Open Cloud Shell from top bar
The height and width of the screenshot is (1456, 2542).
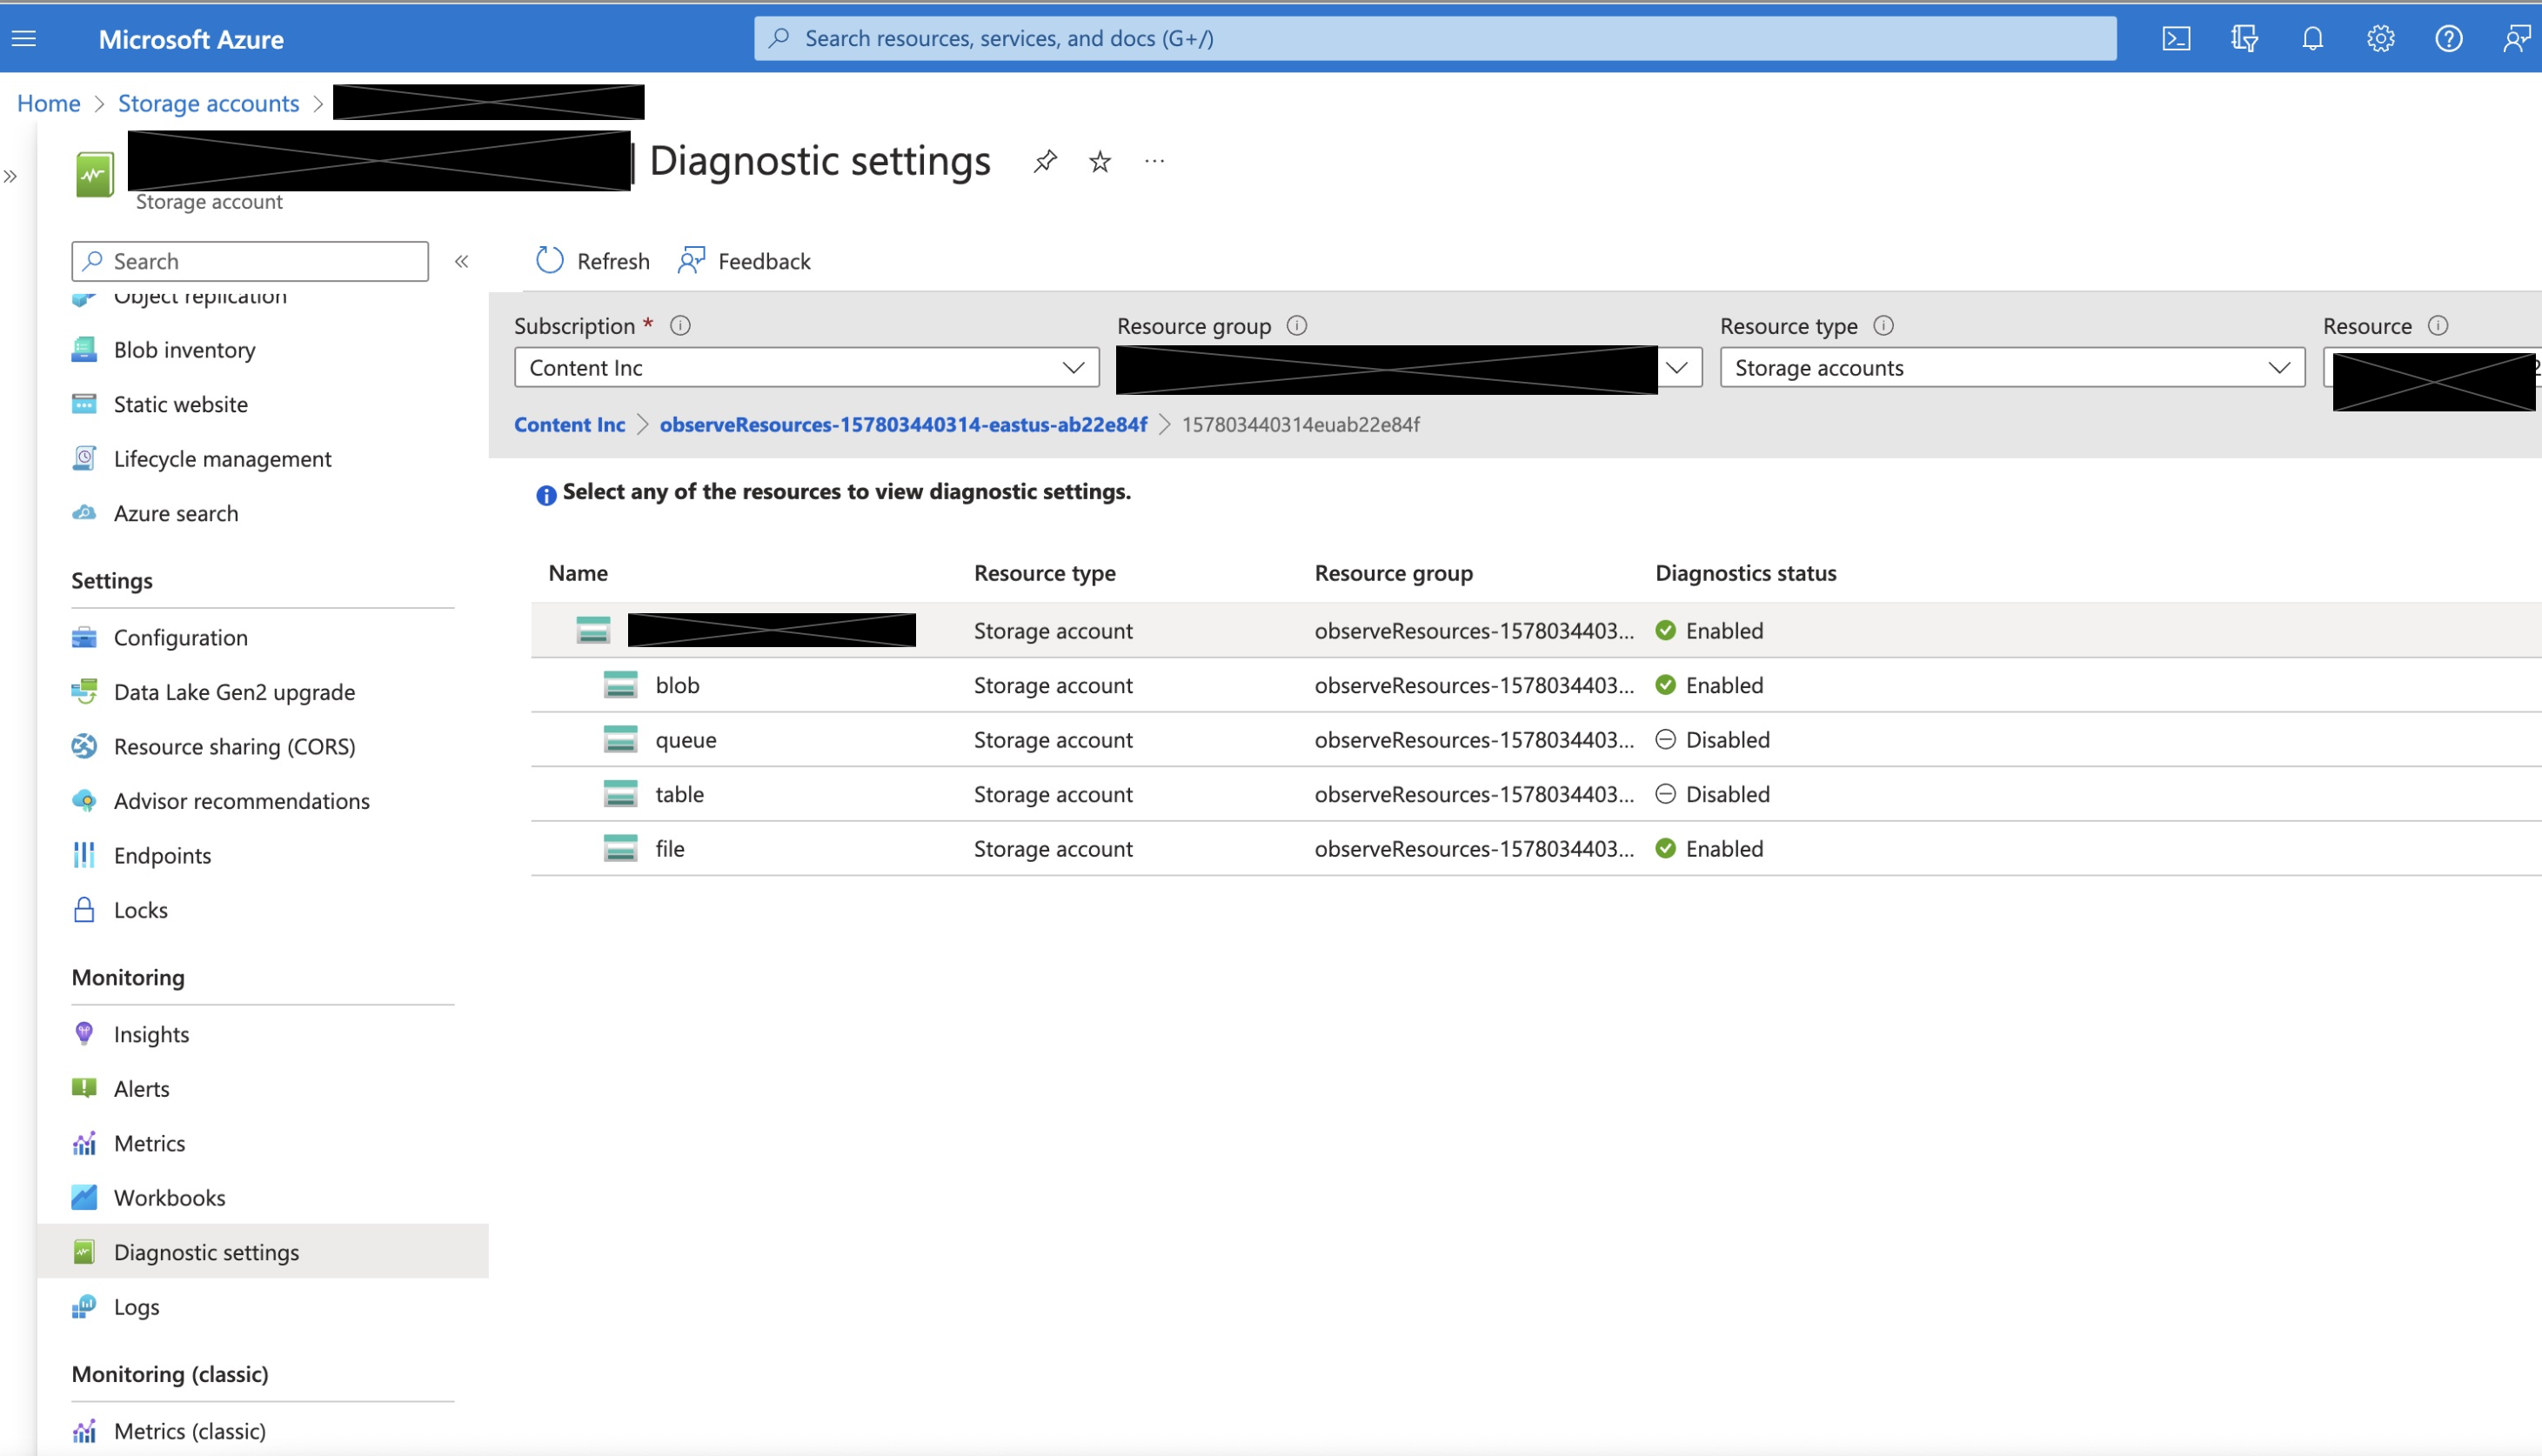[x=2175, y=39]
